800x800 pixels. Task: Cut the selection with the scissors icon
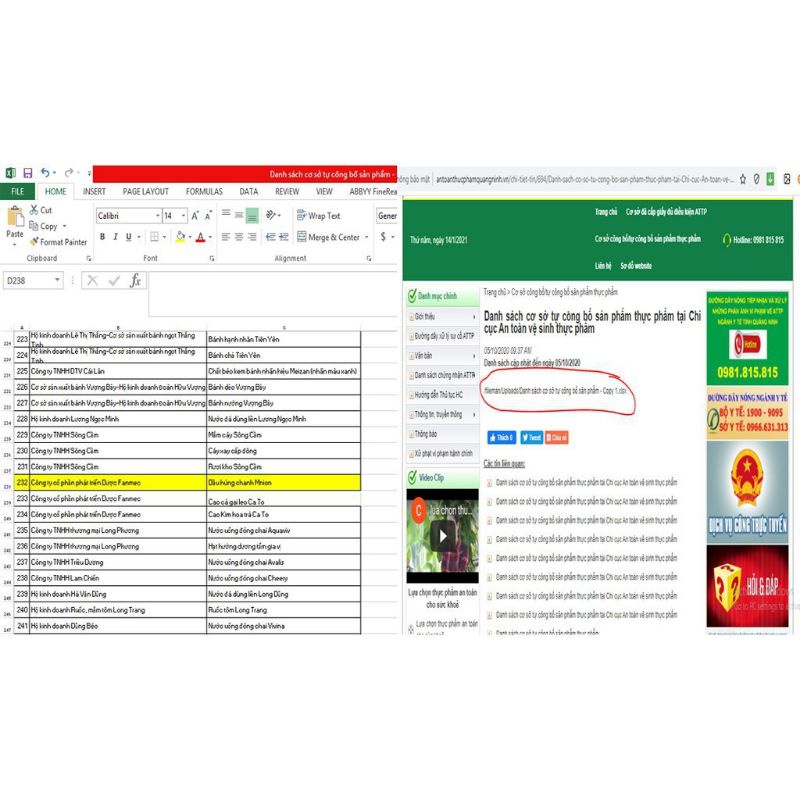click(x=34, y=210)
